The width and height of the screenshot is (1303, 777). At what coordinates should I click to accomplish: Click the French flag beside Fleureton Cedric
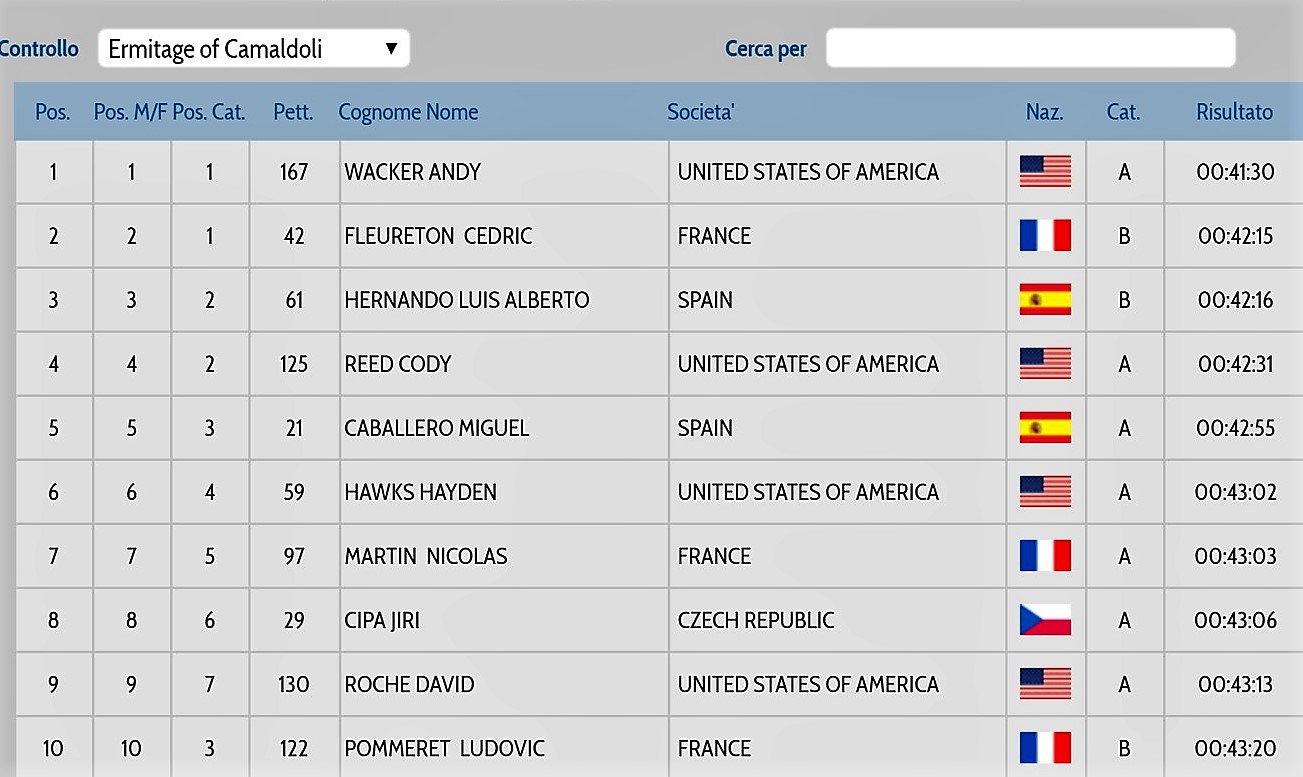[x=1045, y=236]
